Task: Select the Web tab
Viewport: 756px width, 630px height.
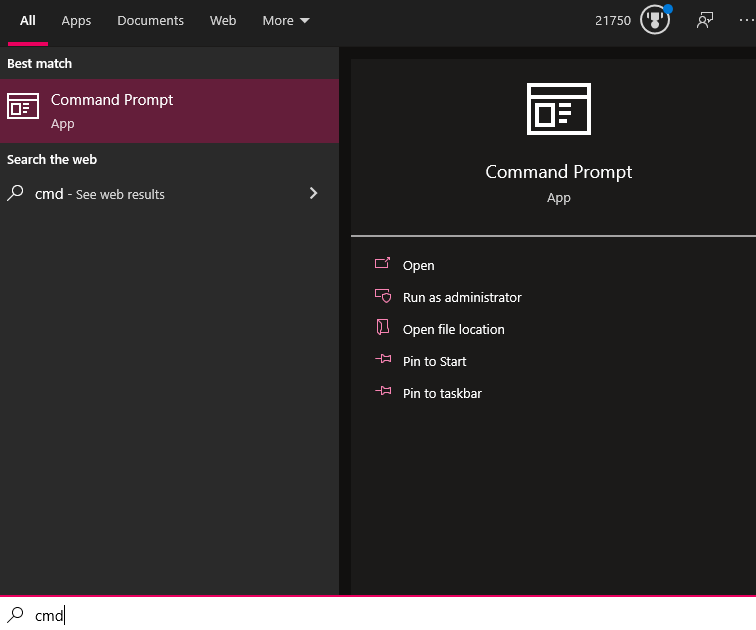Action: (x=223, y=21)
